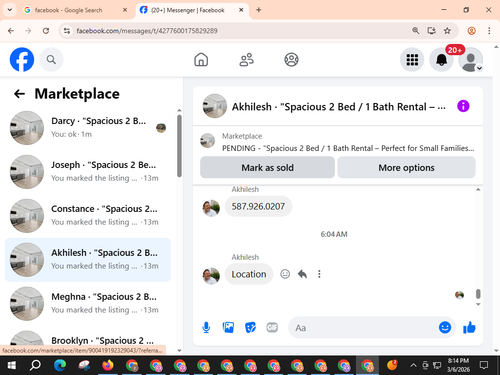
Task: Open the Facebook menu grid icon
Action: point(412,60)
